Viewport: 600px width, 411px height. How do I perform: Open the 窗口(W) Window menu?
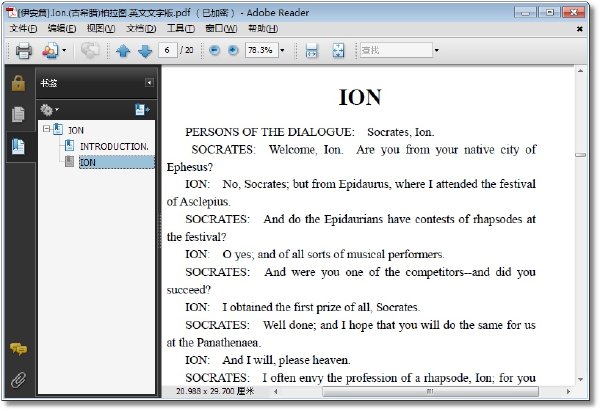coord(221,29)
